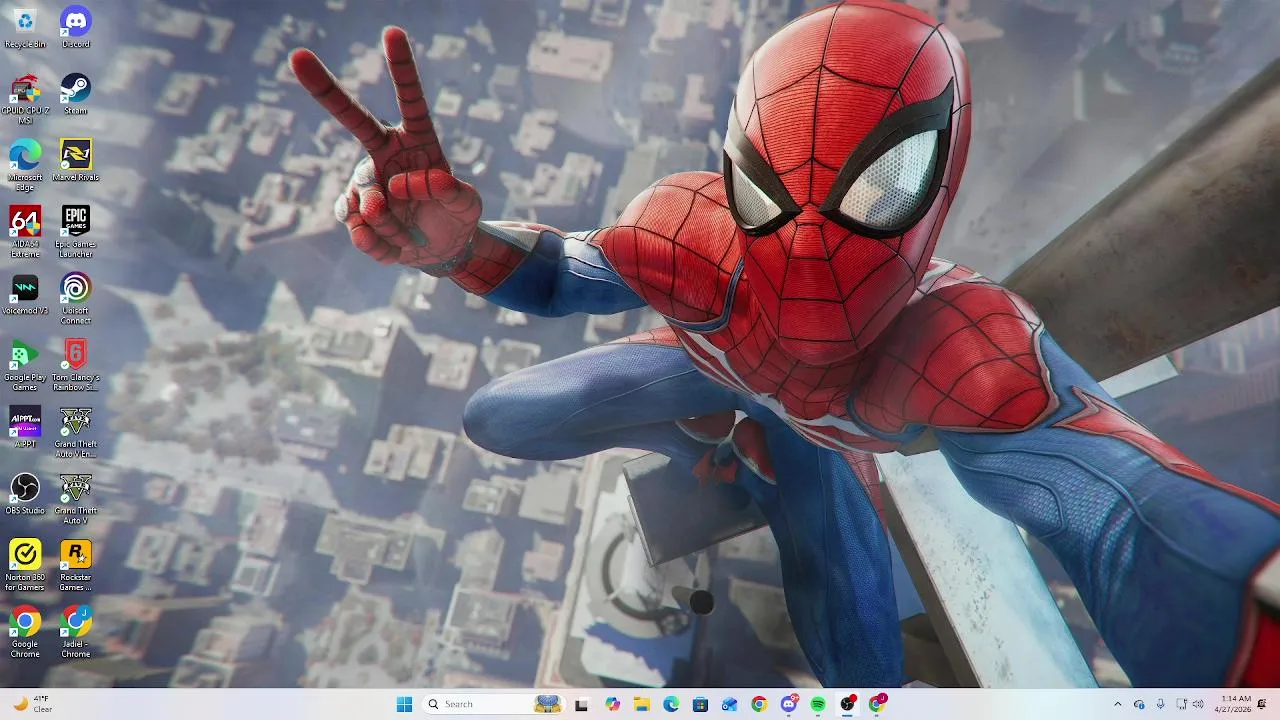This screenshot has width=1280, height=720.
Task: Click the microphone tray icon
Action: pos(1160,704)
